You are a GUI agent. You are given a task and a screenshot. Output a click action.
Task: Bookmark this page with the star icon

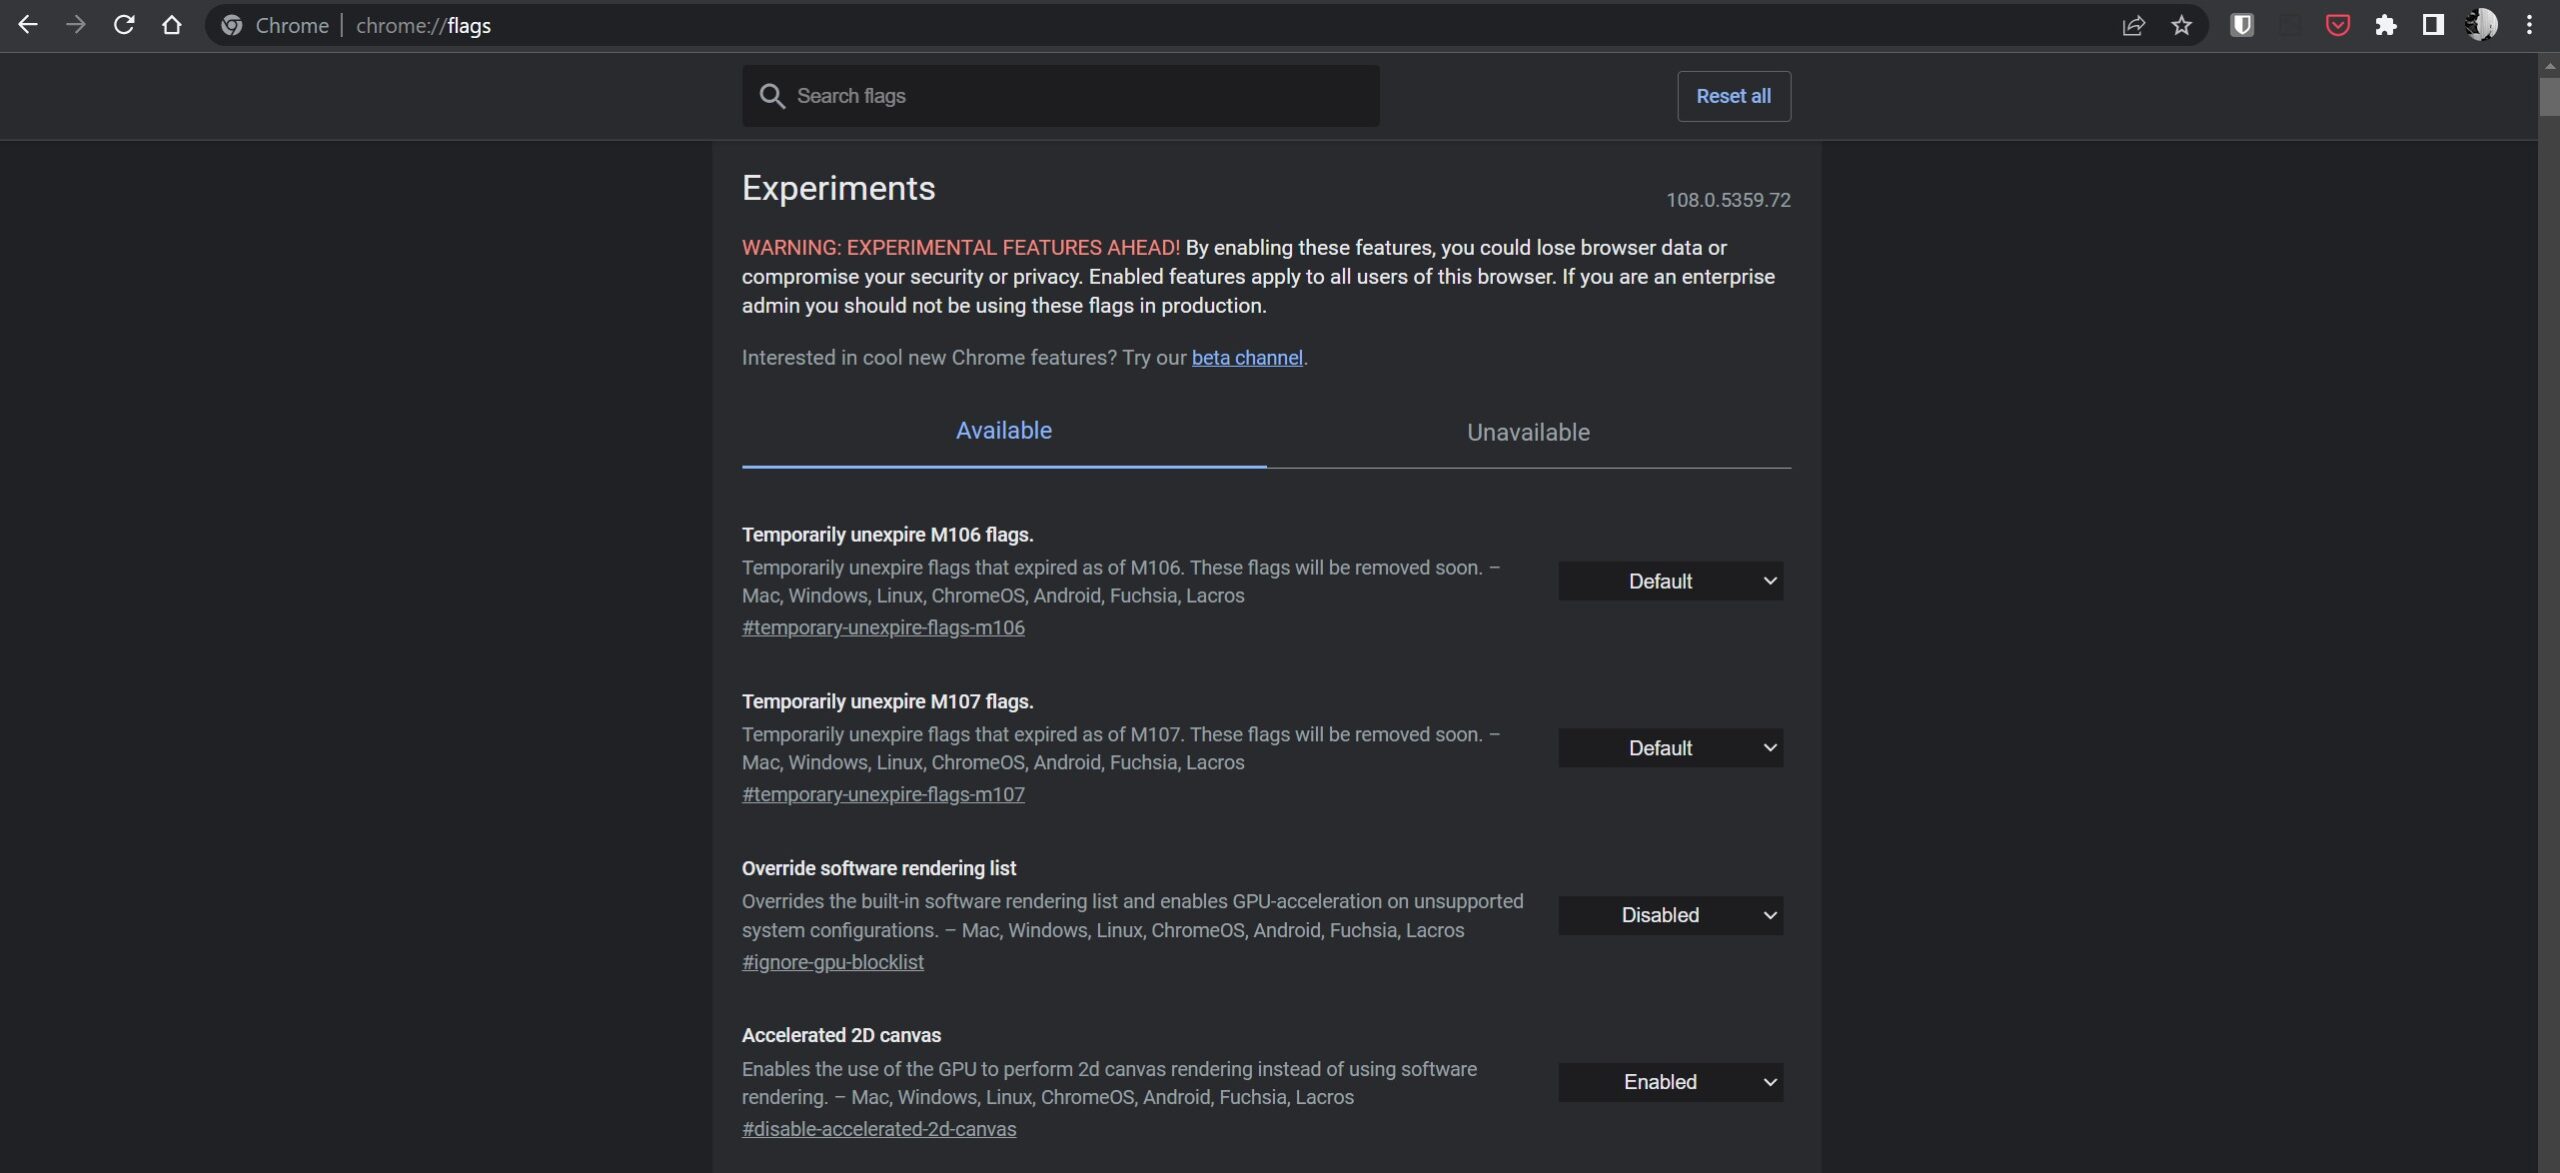[x=2181, y=25]
